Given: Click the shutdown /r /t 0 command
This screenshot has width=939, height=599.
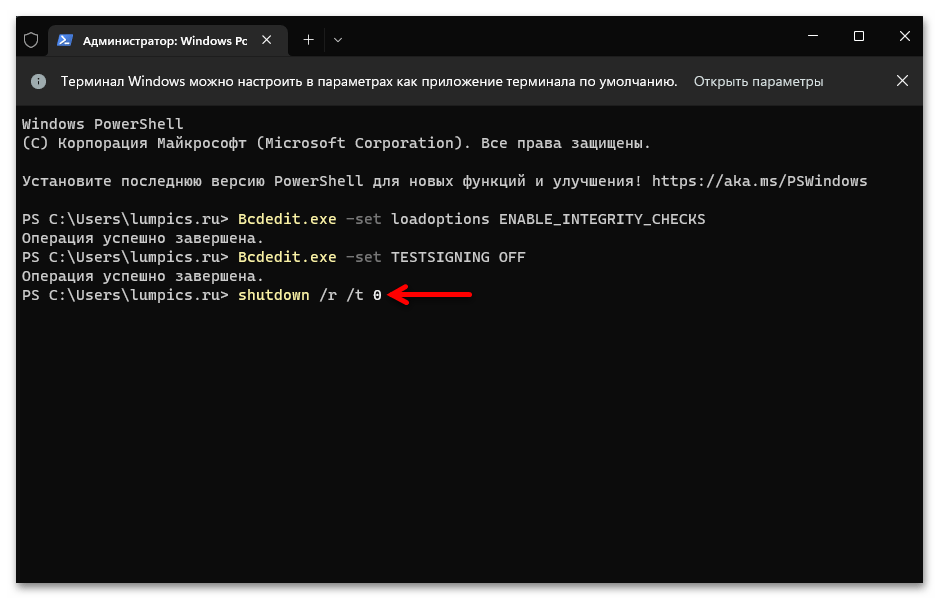Looking at the screenshot, I should tap(310, 295).
